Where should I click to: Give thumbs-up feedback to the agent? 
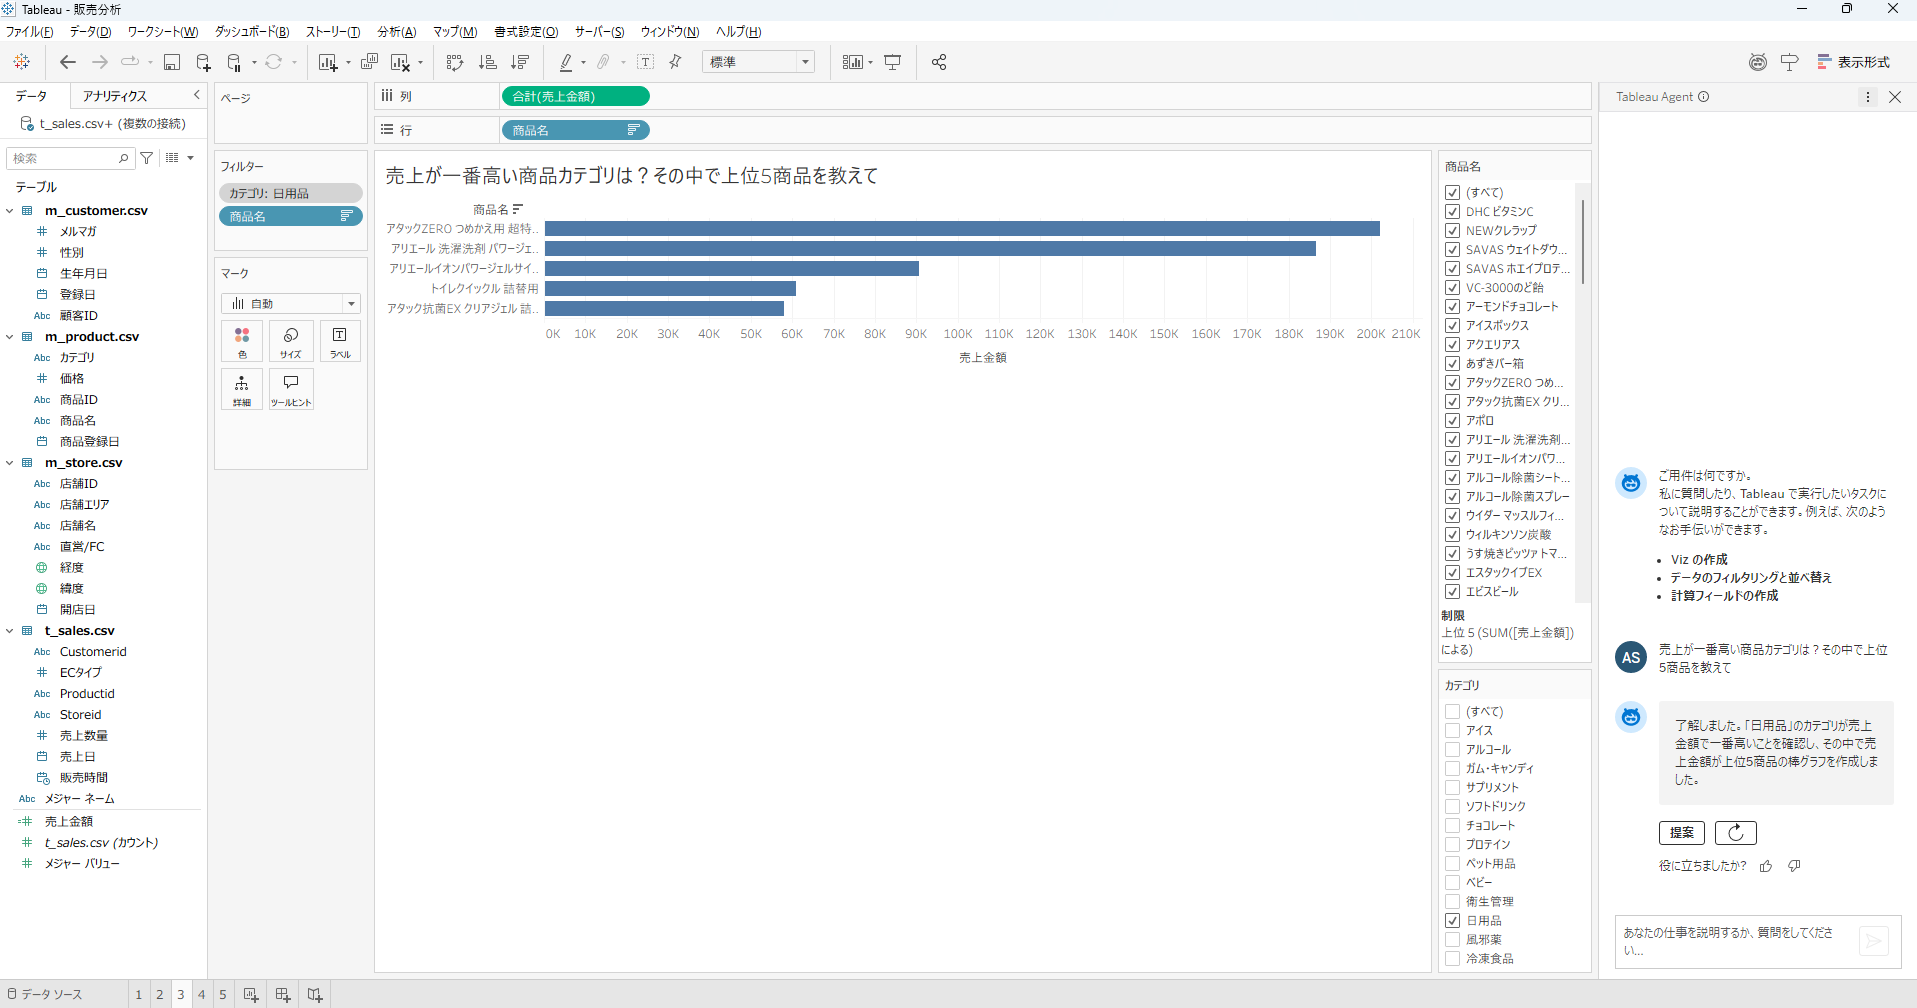click(x=1766, y=866)
